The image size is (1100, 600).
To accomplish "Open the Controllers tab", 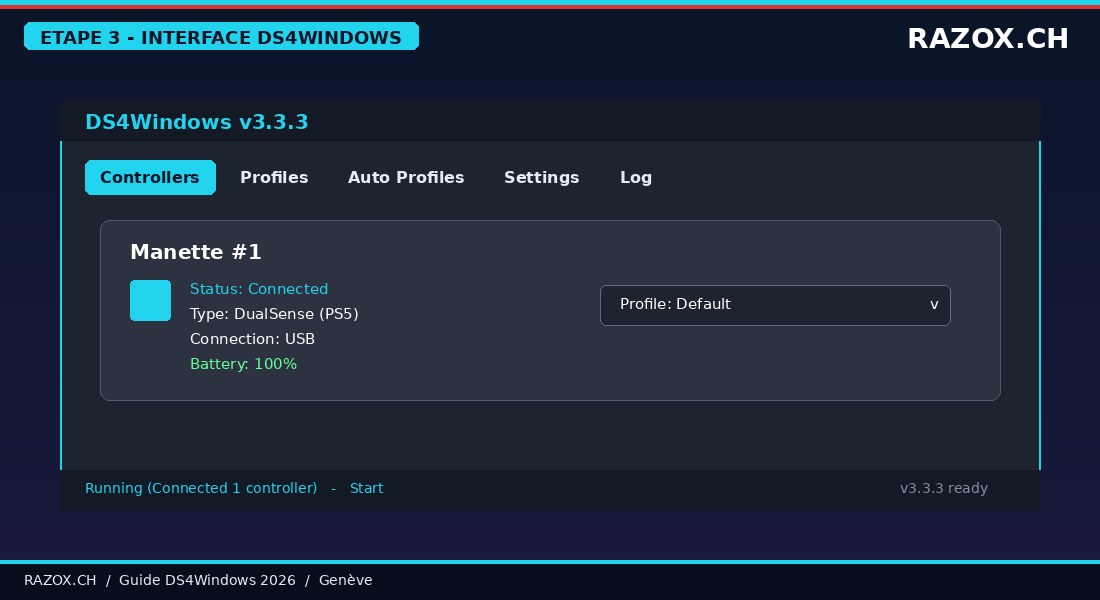I will click(150, 178).
